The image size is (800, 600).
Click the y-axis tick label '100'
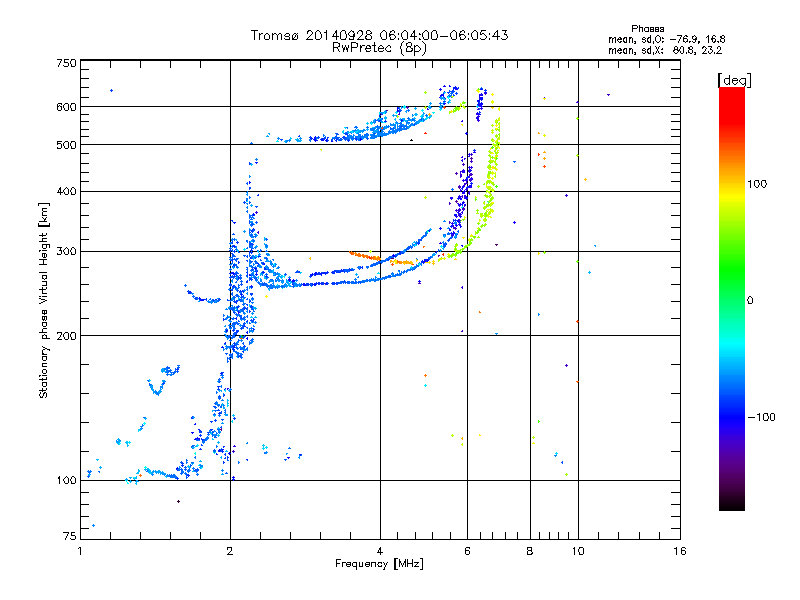(66, 480)
